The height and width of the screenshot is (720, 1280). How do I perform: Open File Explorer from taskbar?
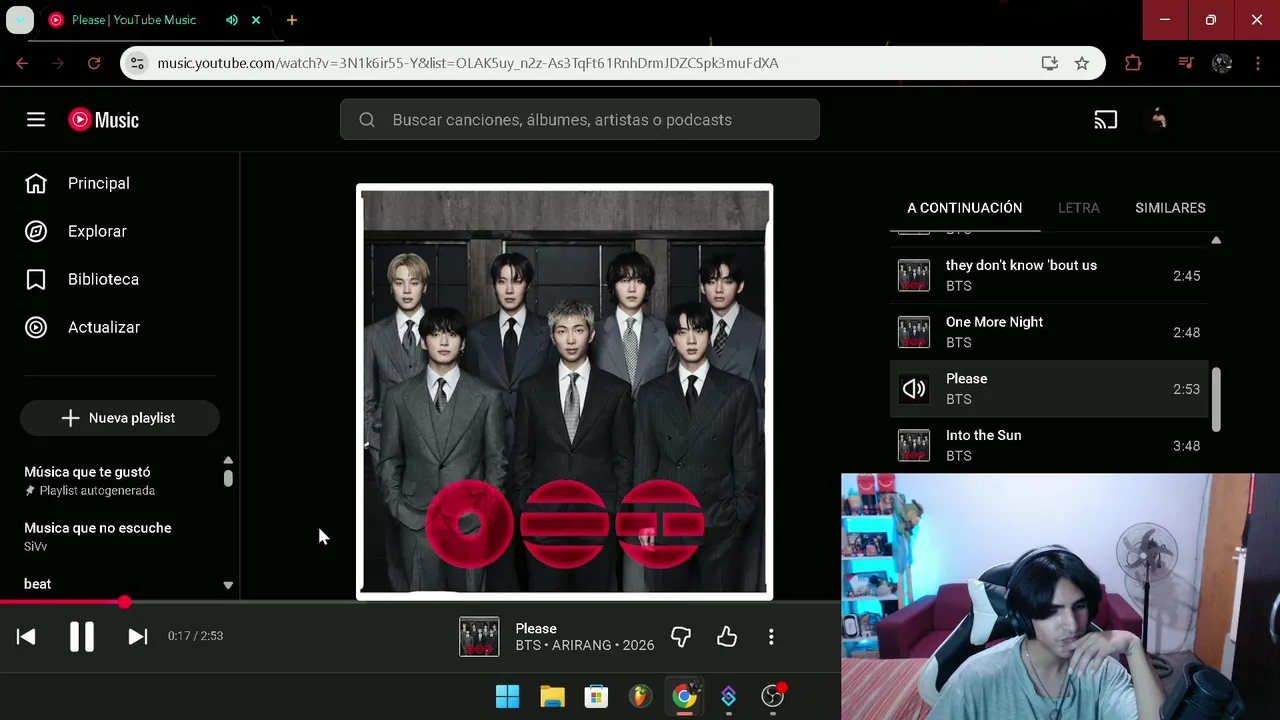tap(552, 696)
